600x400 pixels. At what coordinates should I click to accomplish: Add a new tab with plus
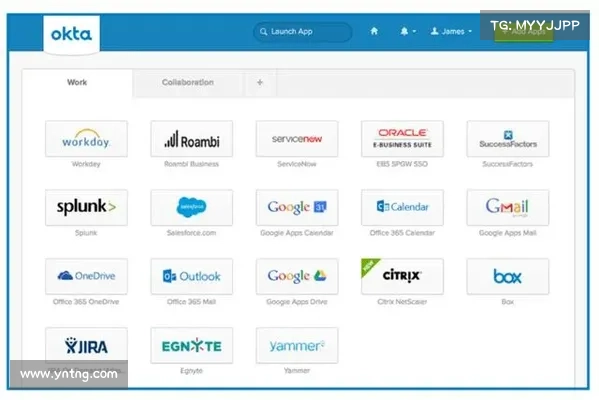260,82
